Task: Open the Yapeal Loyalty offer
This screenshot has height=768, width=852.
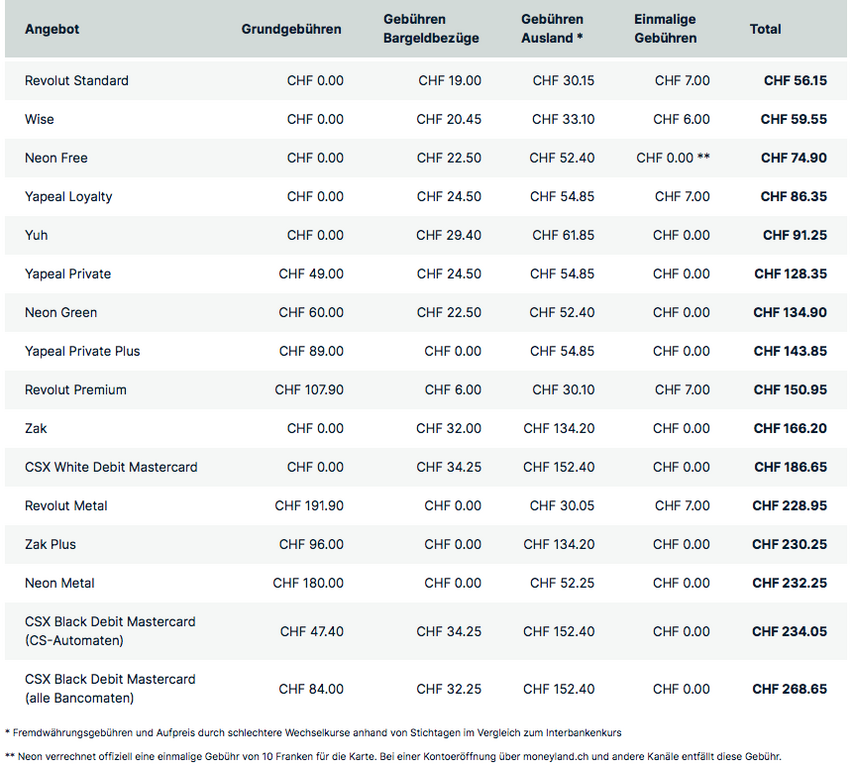Action: coord(68,197)
